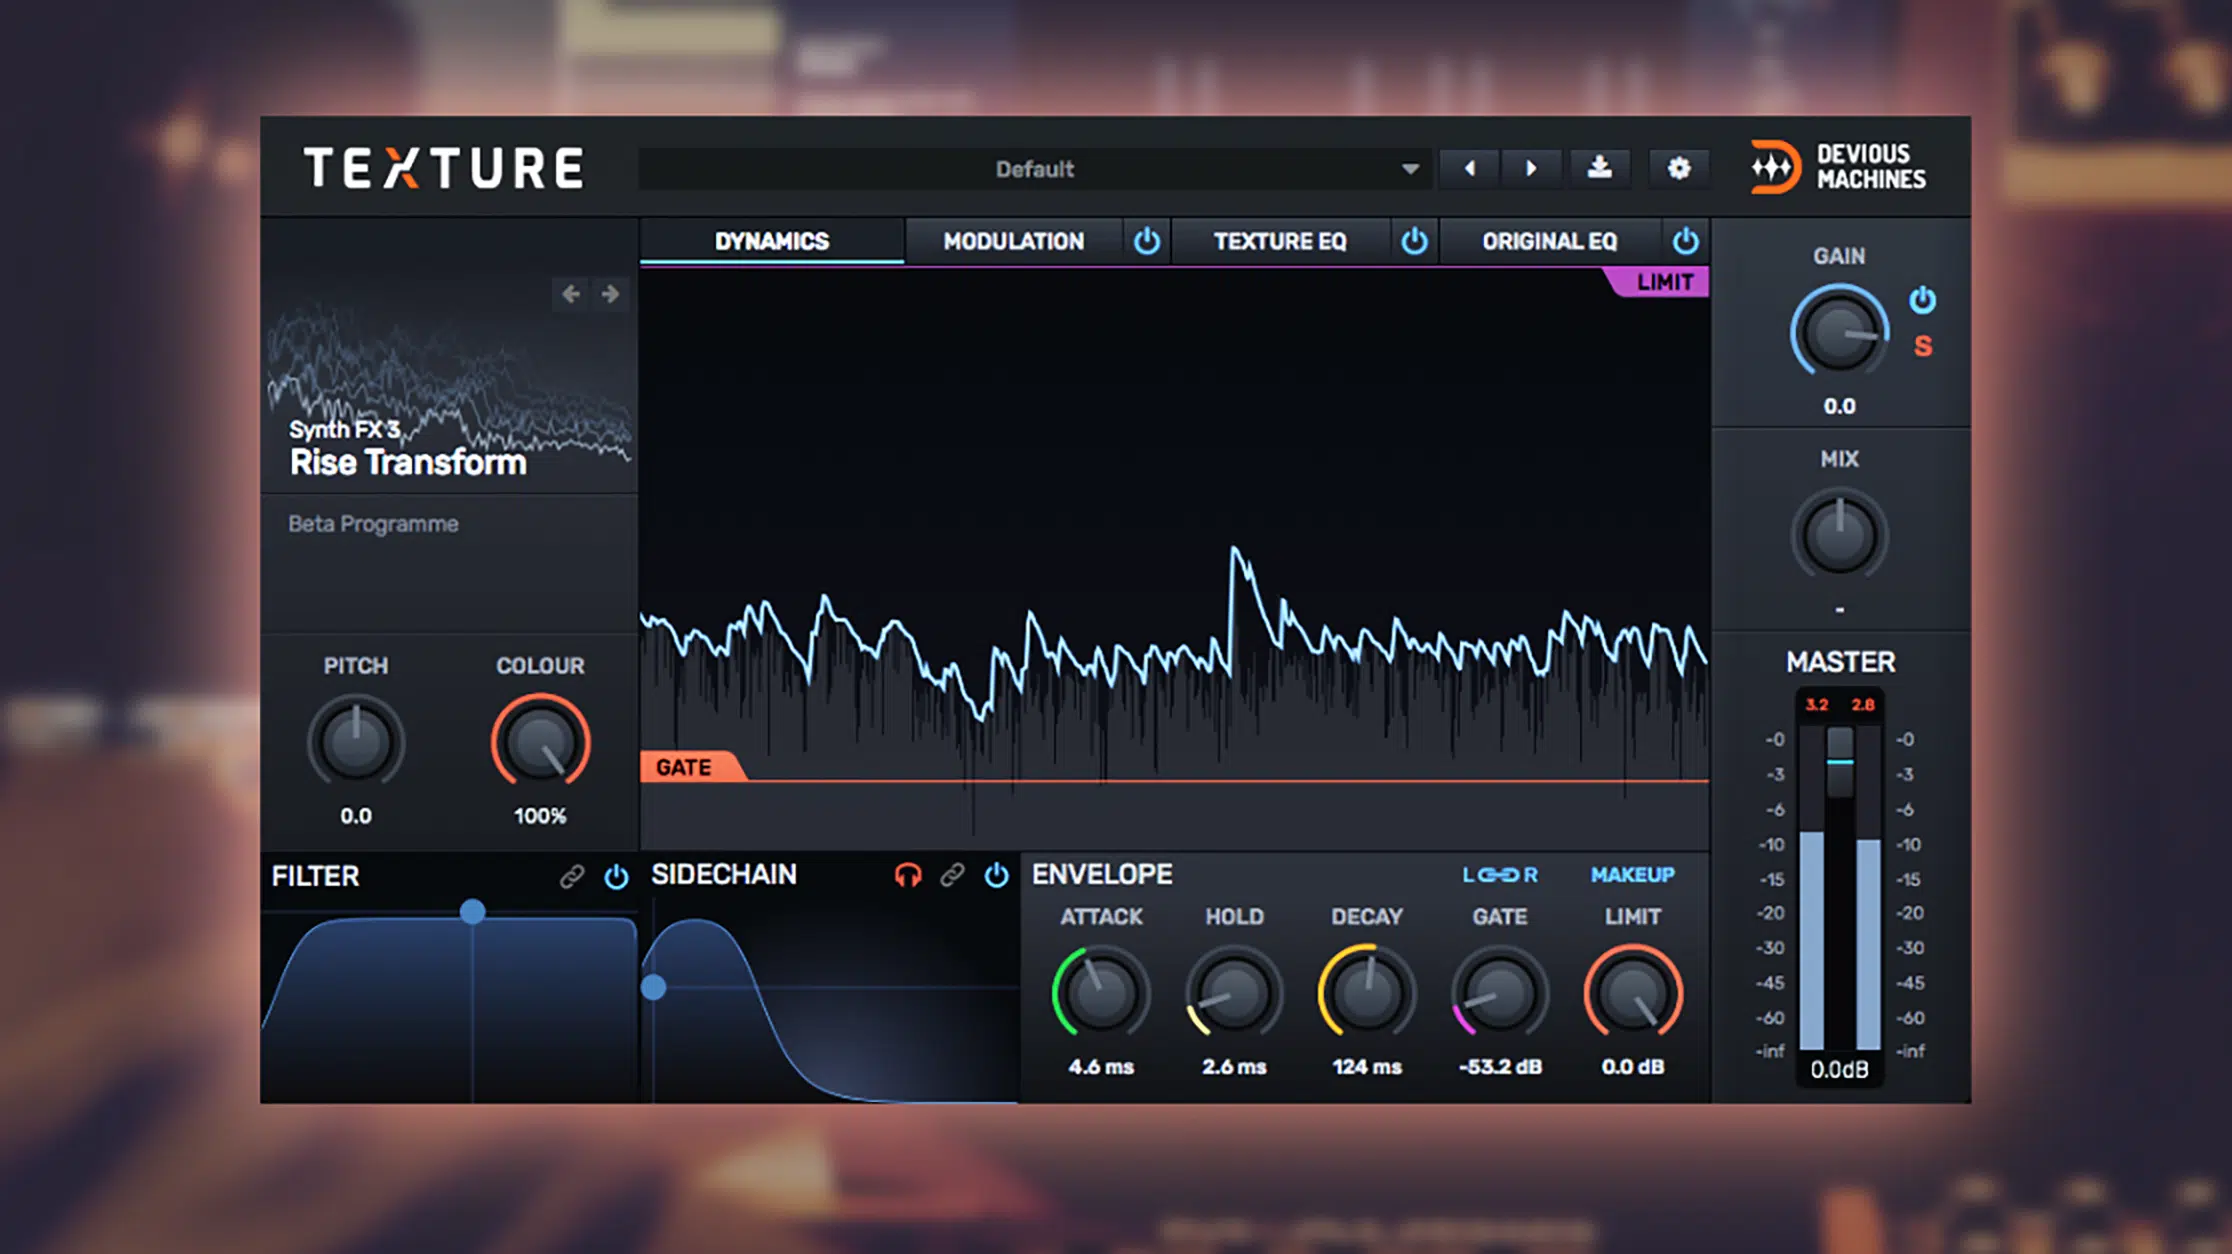The height and width of the screenshot is (1254, 2232).
Task: Click the Gate -53.2 dB value
Action: pos(1499,1066)
